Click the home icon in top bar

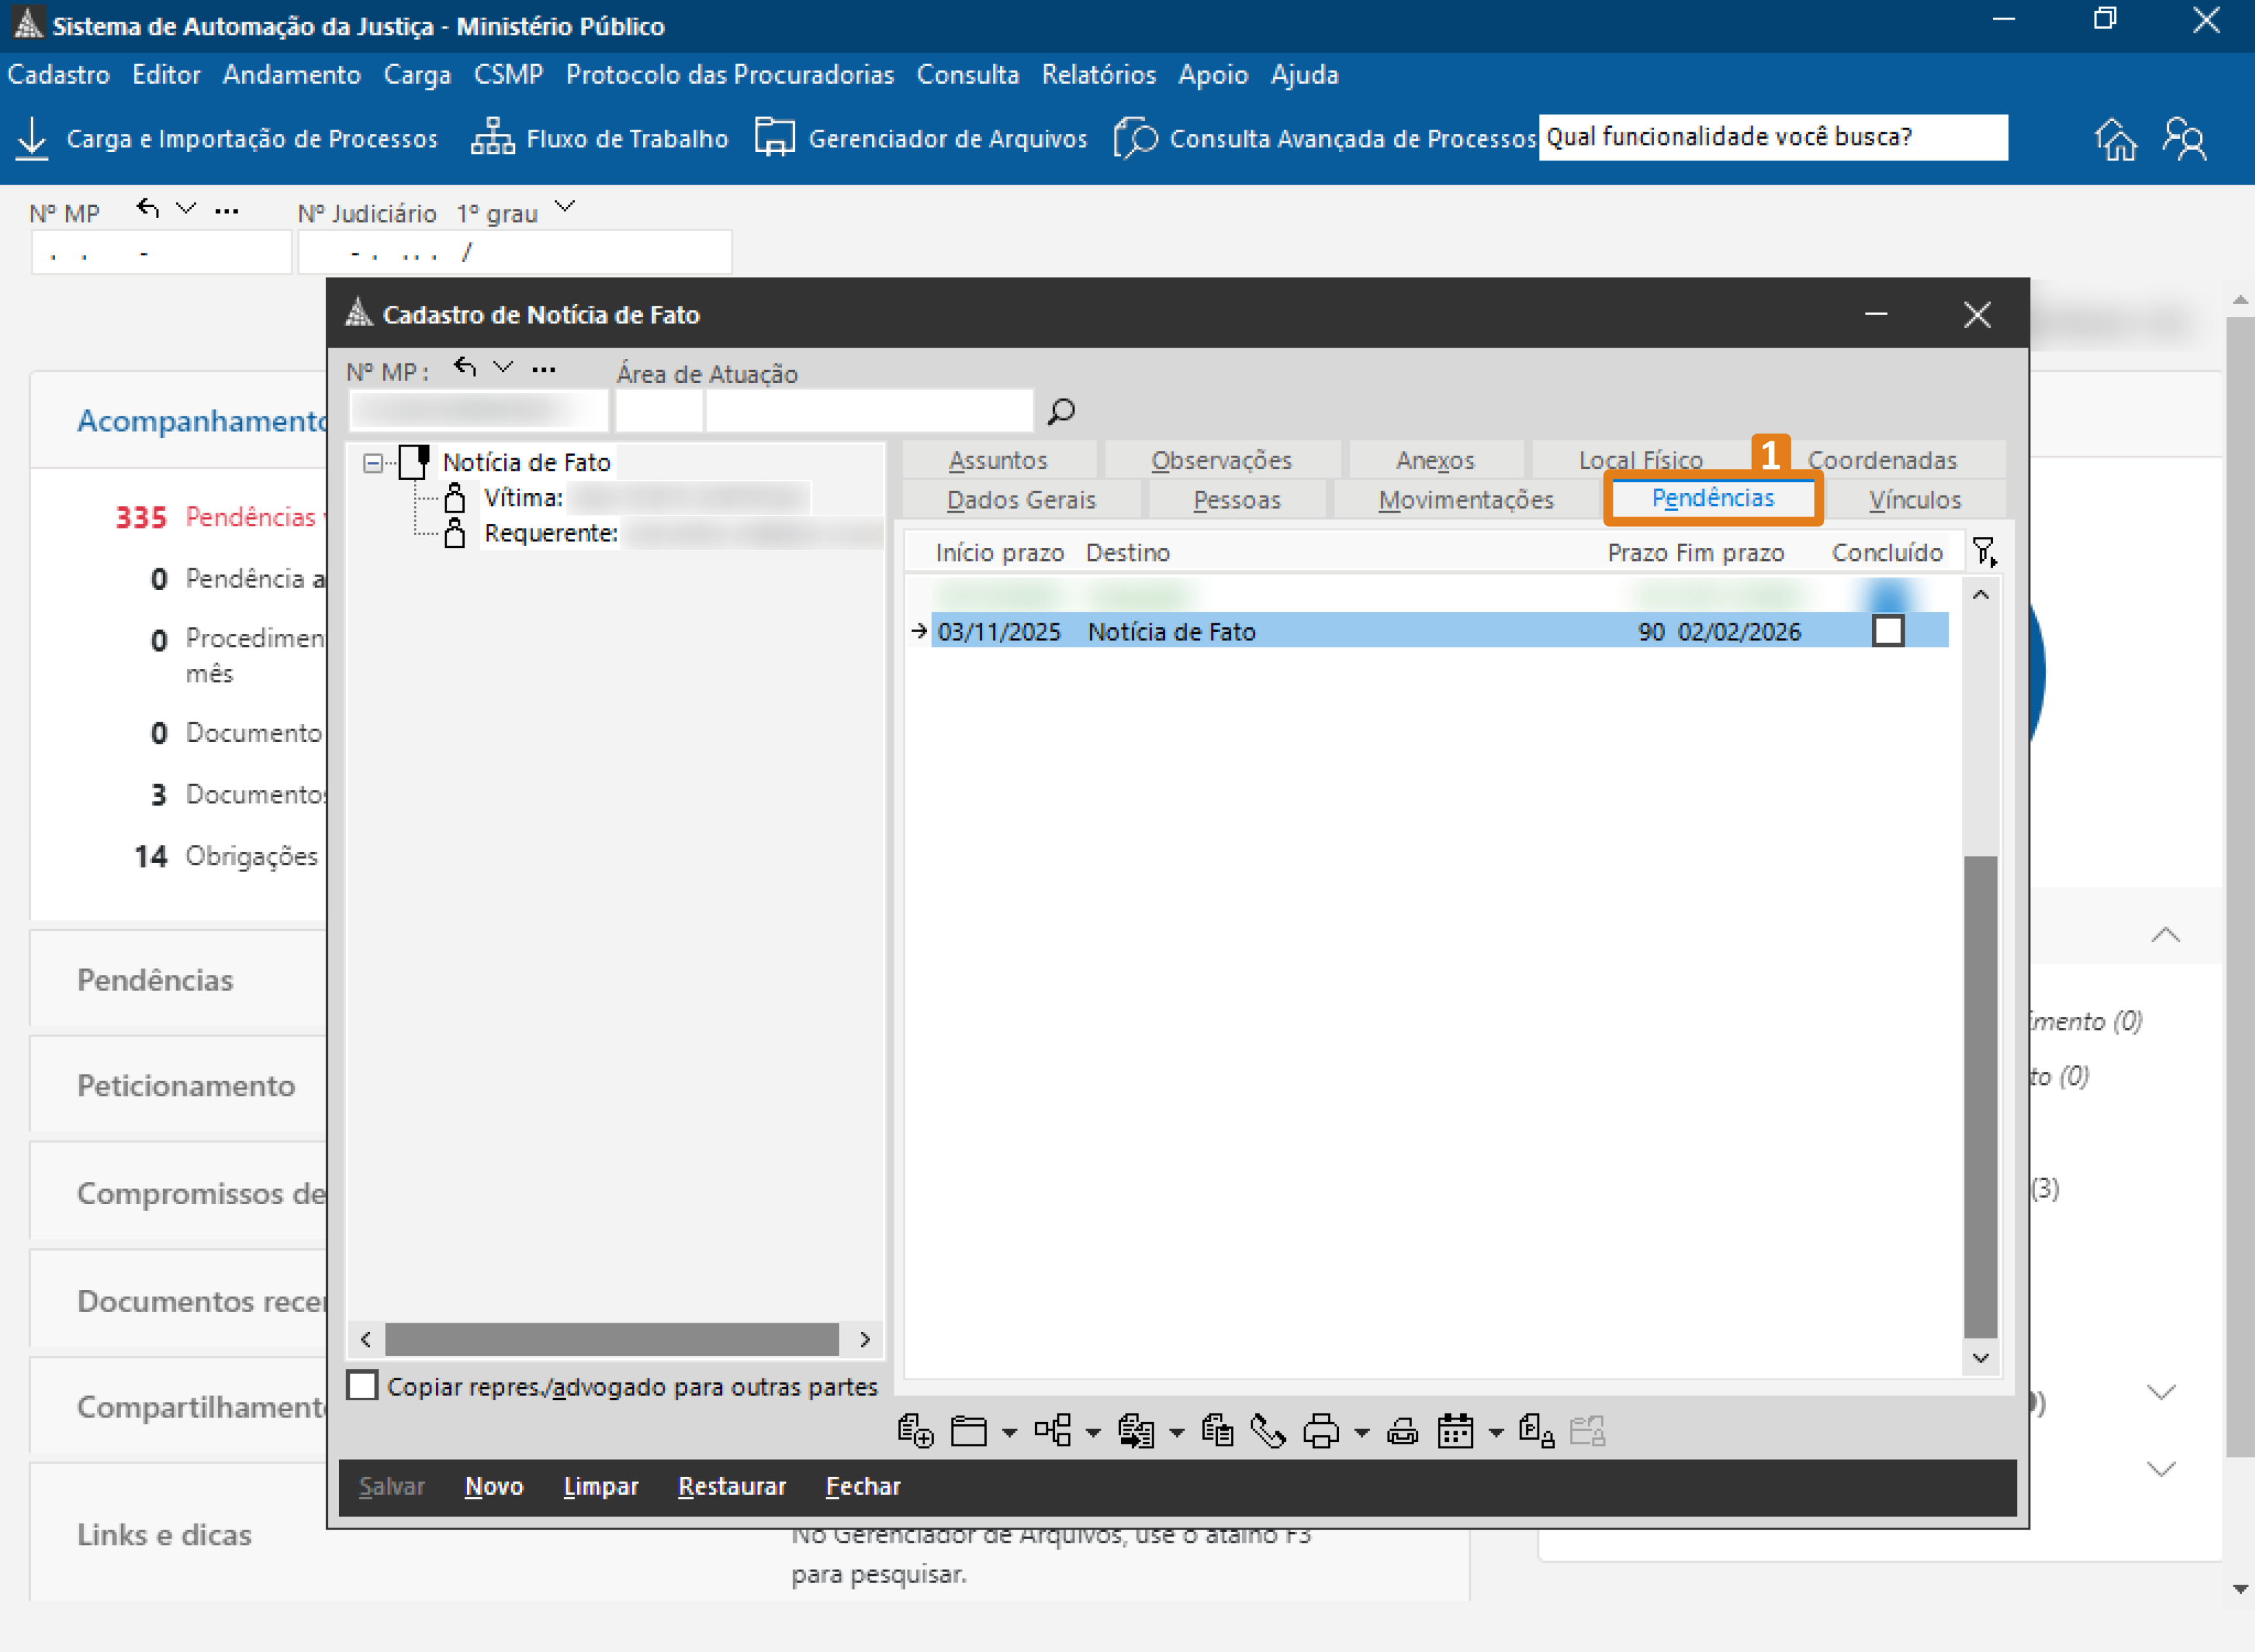[2116, 139]
